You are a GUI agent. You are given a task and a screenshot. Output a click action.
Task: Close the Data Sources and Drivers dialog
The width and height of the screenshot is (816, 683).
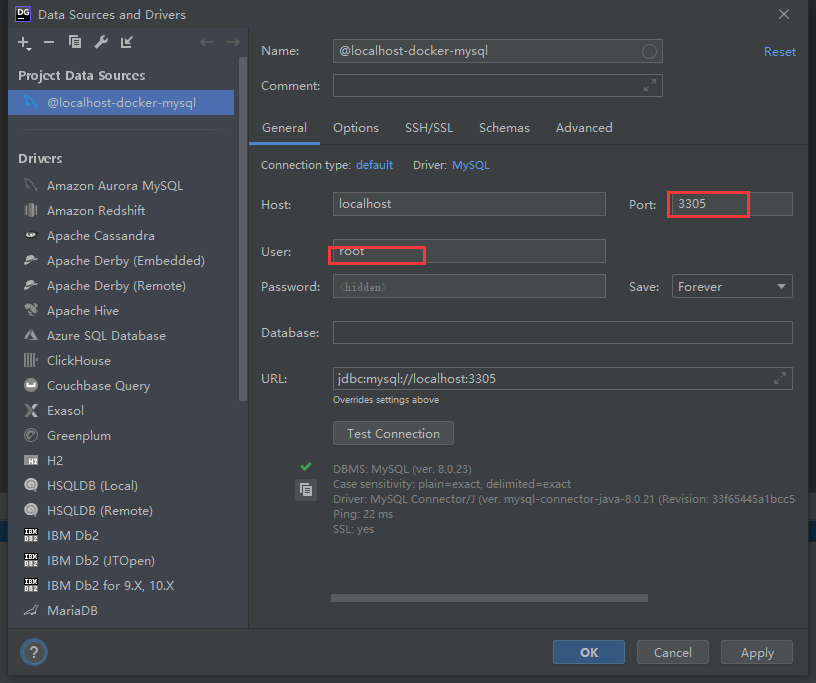tap(784, 14)
